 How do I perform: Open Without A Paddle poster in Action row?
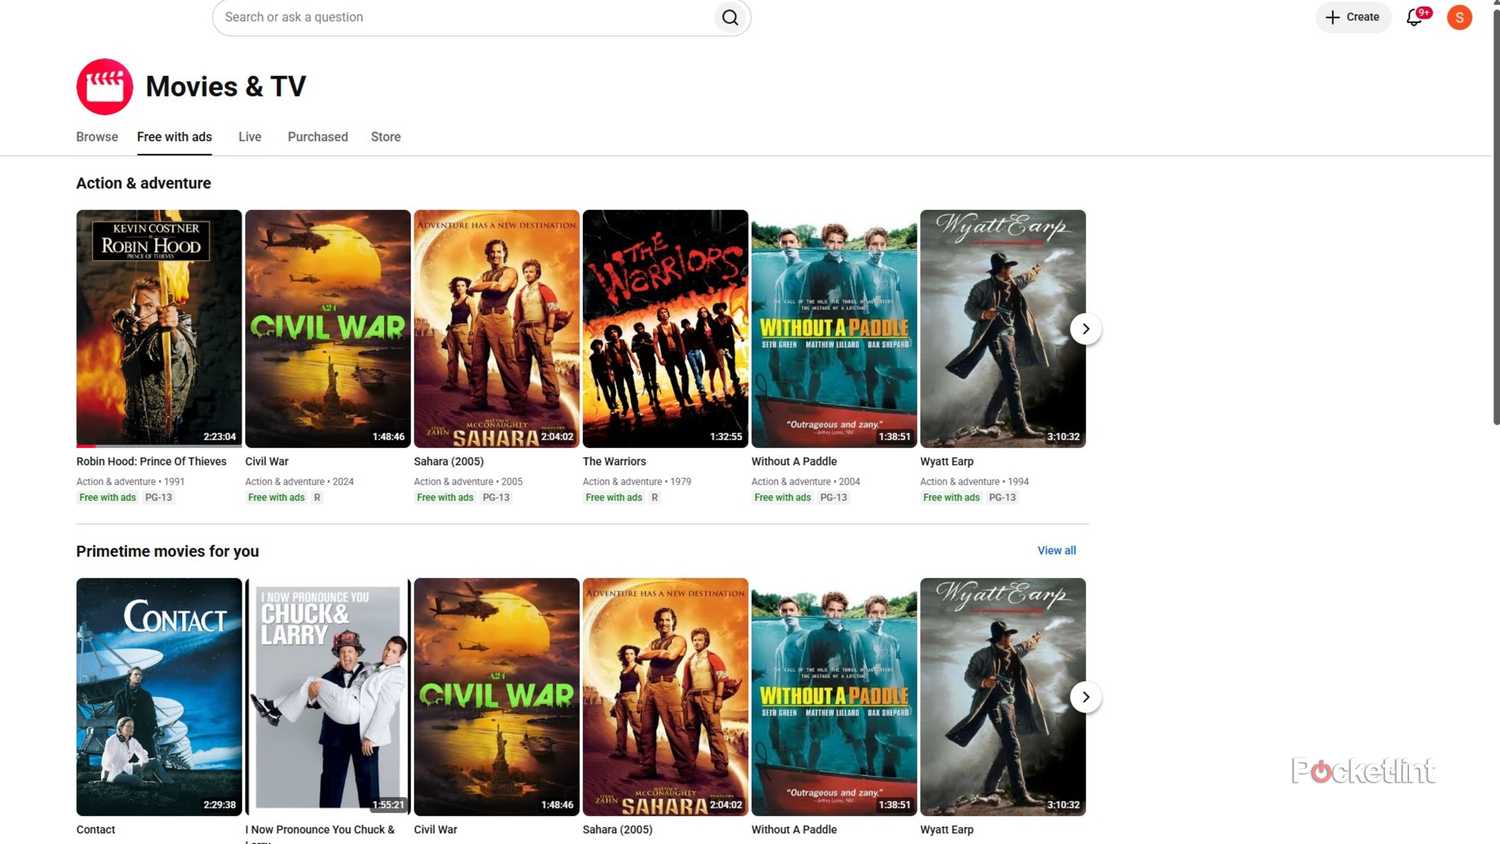pyautogui.click(x=834, y=328)
